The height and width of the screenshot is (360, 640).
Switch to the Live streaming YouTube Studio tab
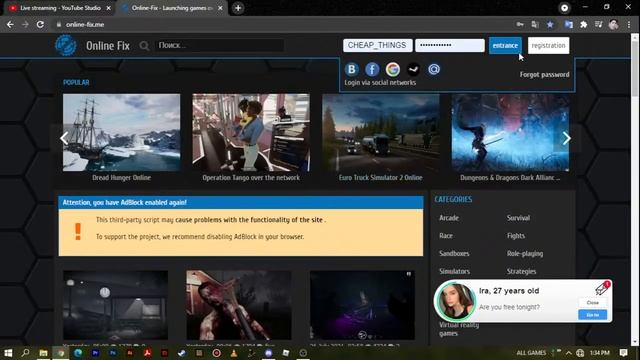[60, 8]
